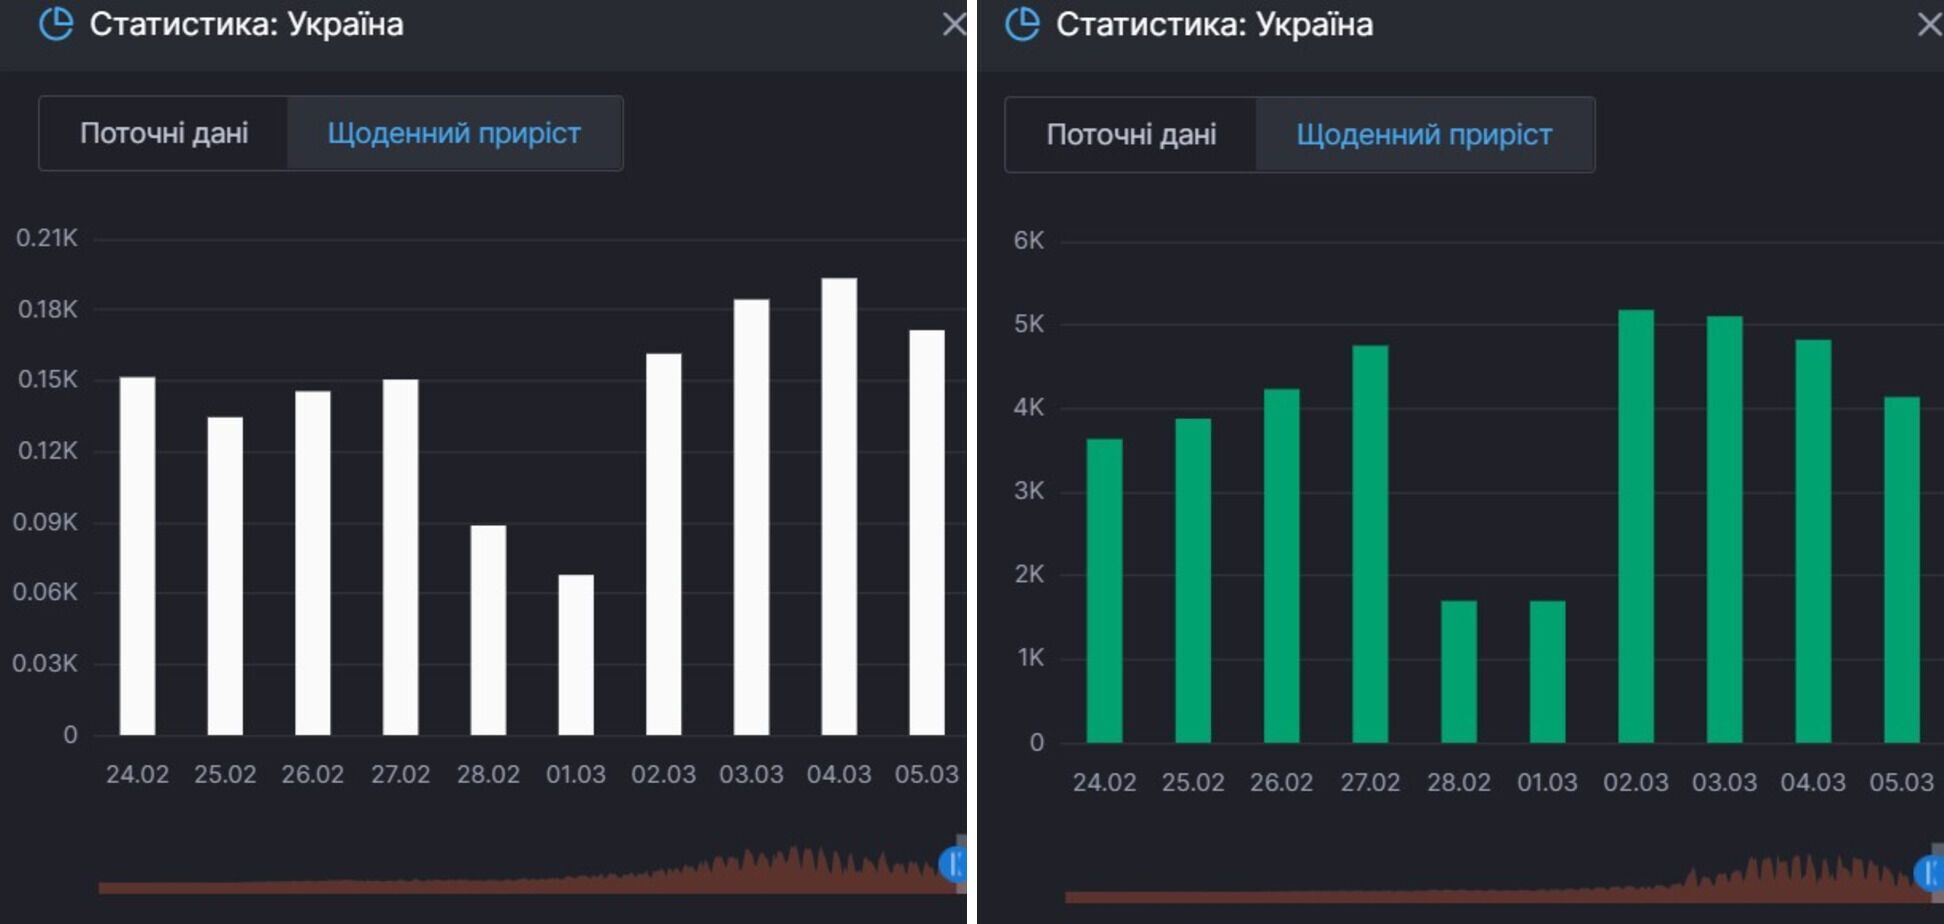The height and width of the screenshot is (924, 1944).
Task: Click the green bar for 28.02
Action: point(1459,671)
